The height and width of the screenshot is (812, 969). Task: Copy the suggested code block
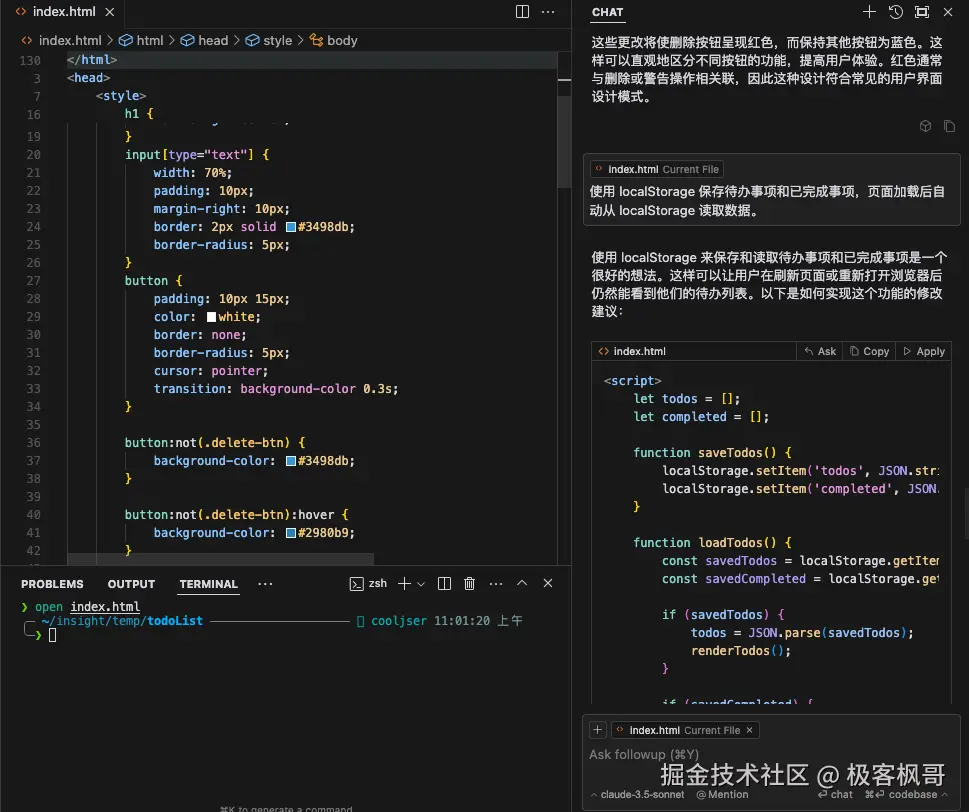click(869, 351)
